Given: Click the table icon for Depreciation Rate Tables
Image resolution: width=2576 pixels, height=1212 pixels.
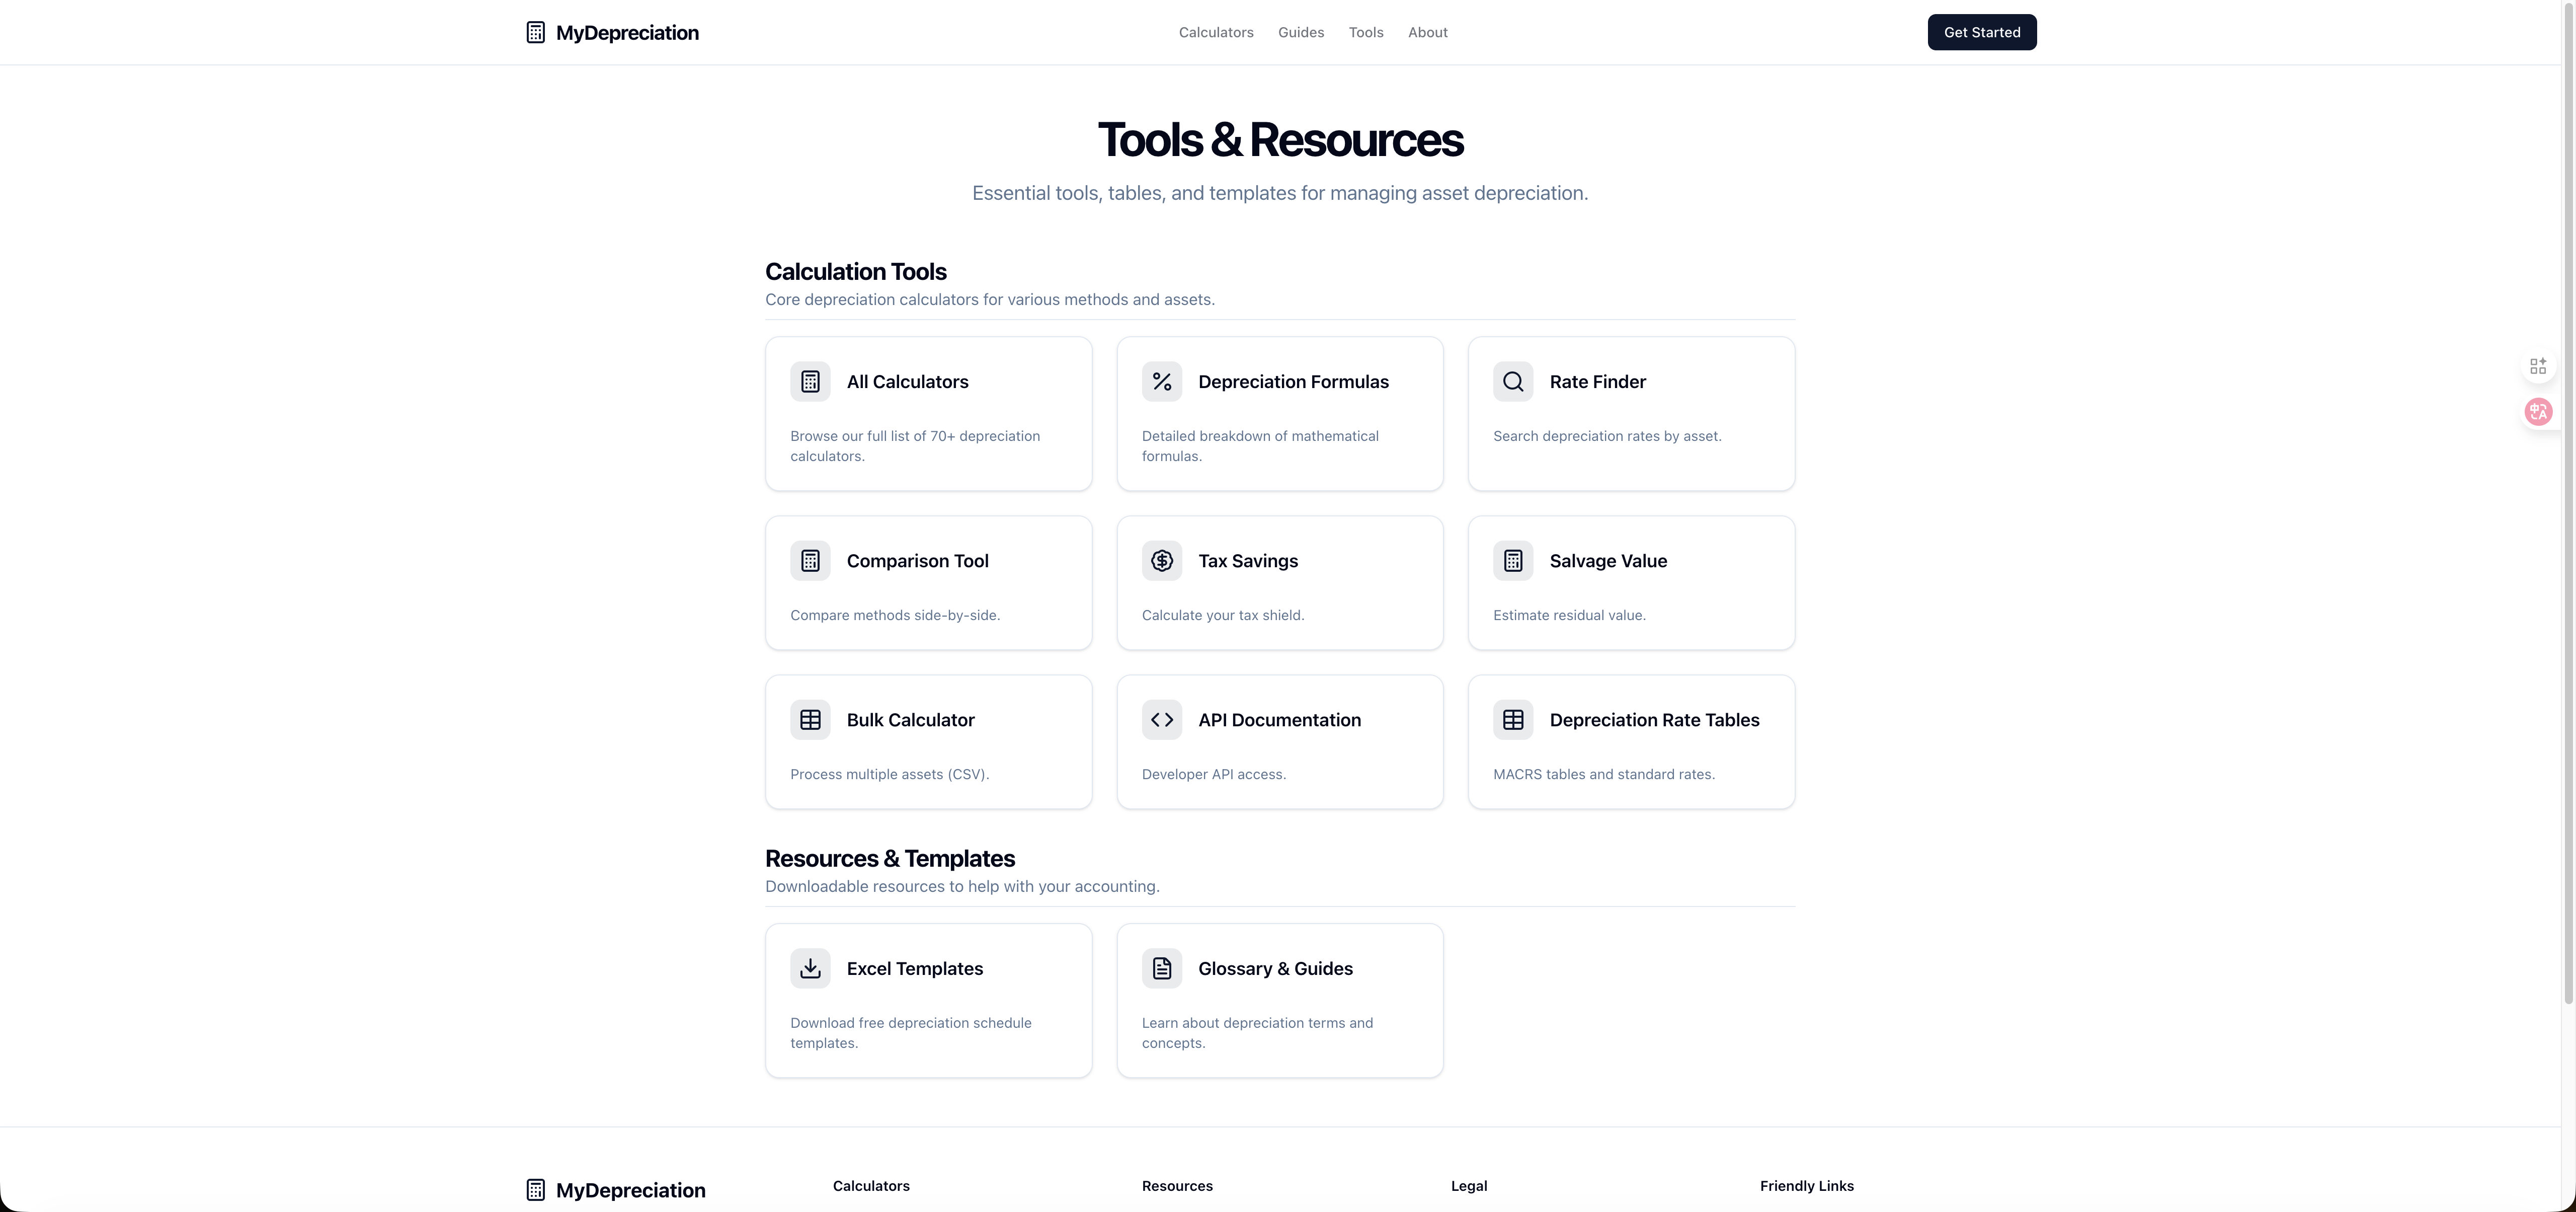Looking at the screenshot, I should click(1513, 720).
